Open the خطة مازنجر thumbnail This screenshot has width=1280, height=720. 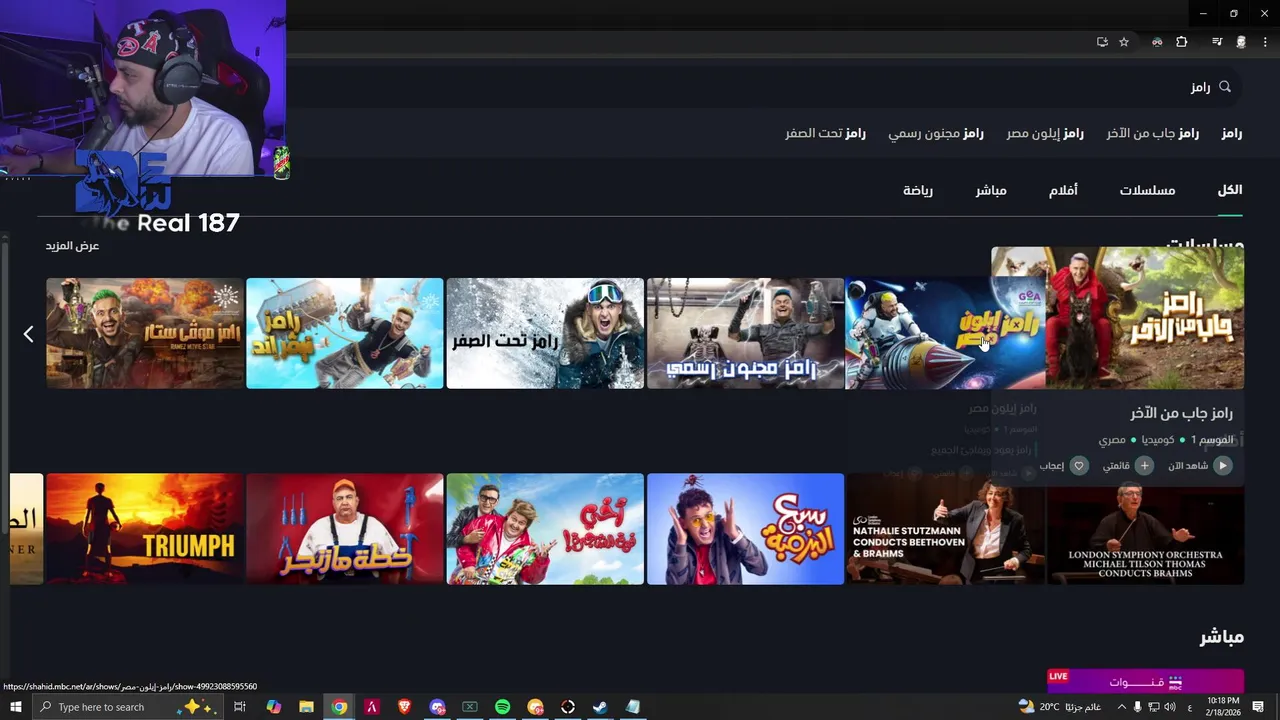345,529
